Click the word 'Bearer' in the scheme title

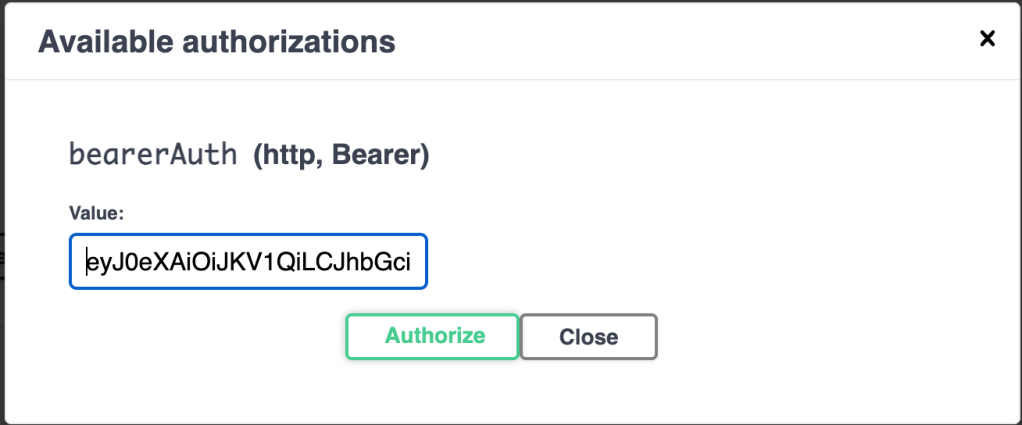(x=382, y=156)
